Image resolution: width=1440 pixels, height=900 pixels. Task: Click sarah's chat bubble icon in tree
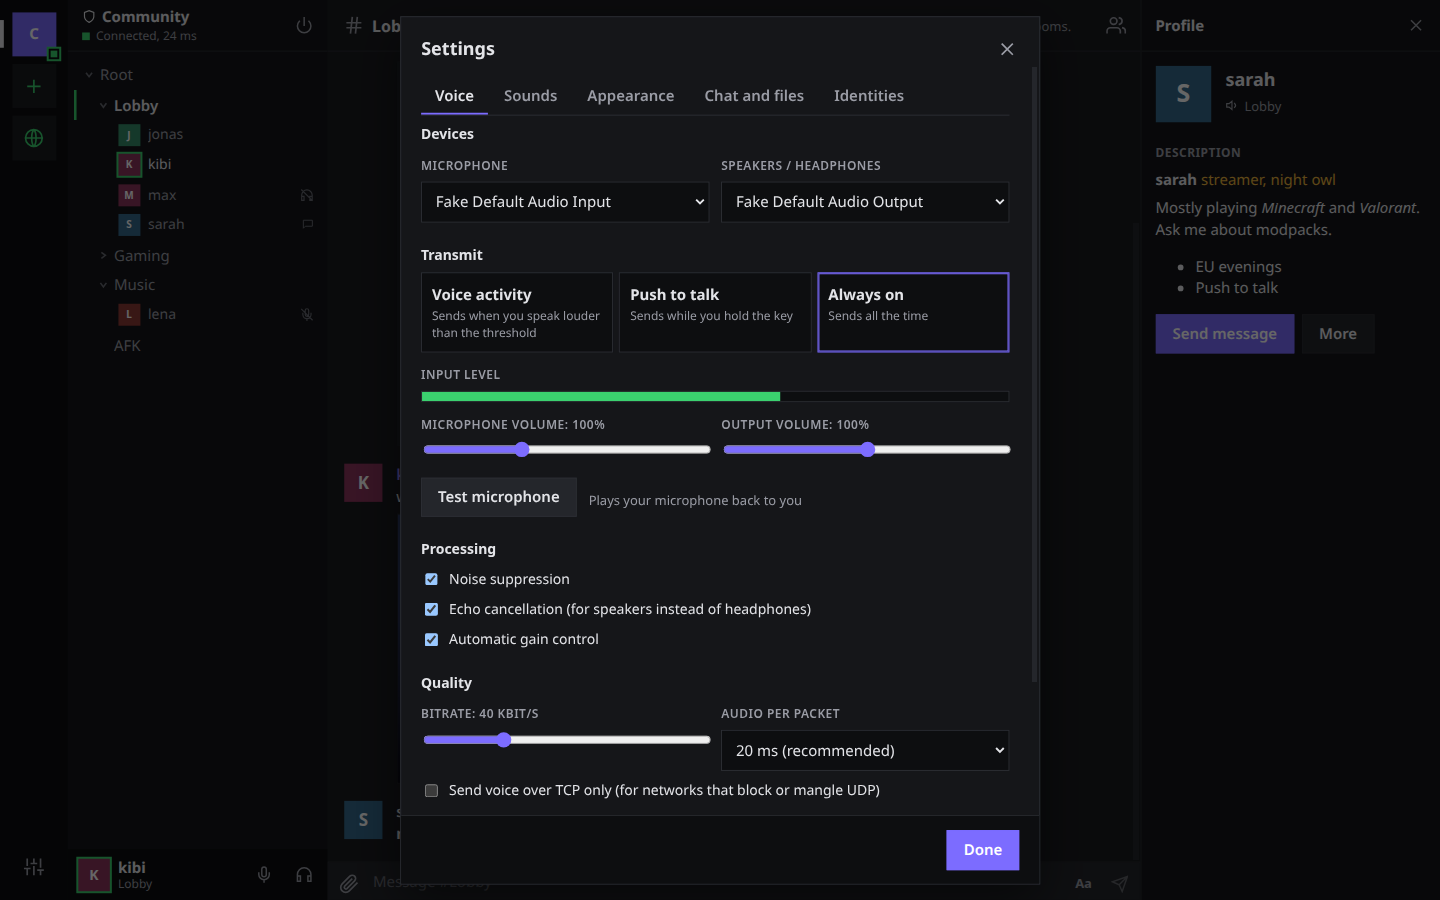pyautogui.click(x=307, y=224)
